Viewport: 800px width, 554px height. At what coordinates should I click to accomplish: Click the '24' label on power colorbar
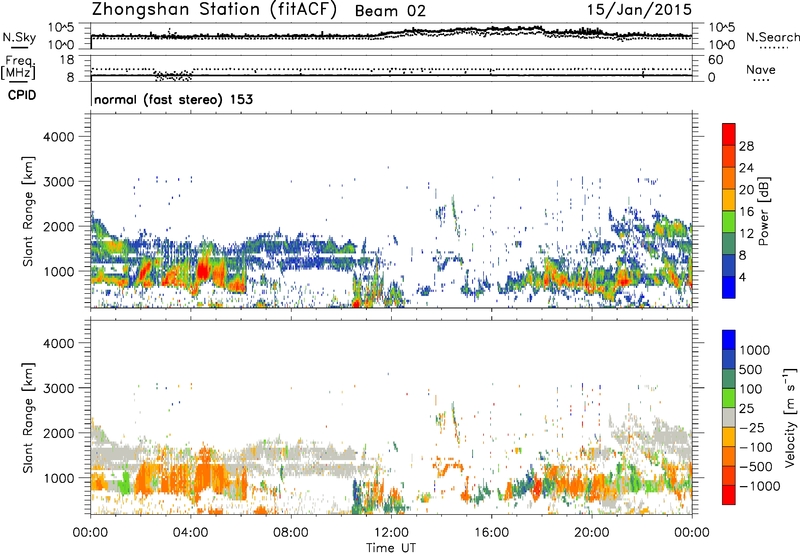click(746, 168)
